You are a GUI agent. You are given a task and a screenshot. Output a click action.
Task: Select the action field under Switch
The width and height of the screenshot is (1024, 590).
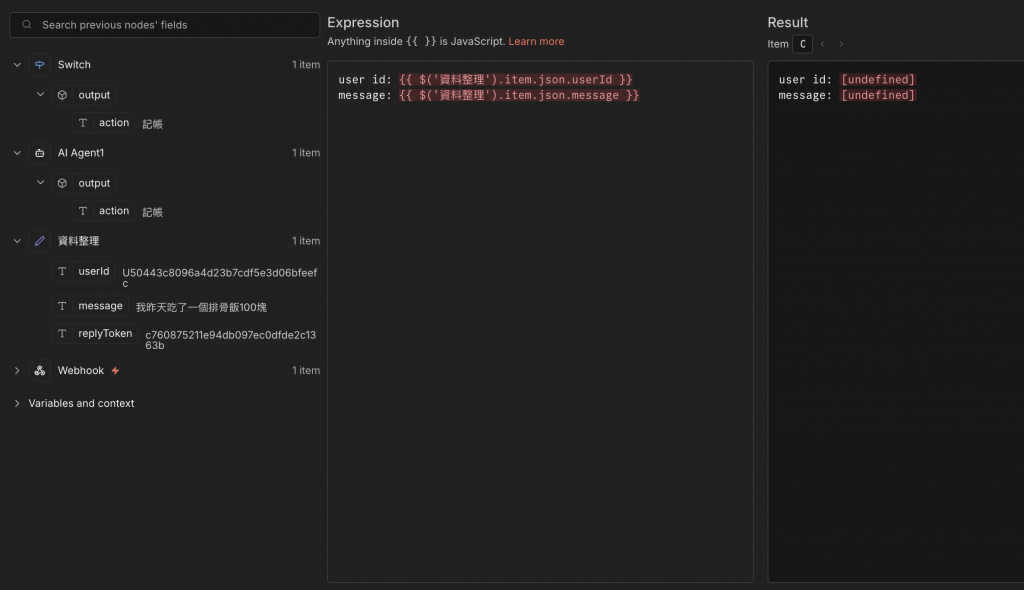tap(104, 123)
